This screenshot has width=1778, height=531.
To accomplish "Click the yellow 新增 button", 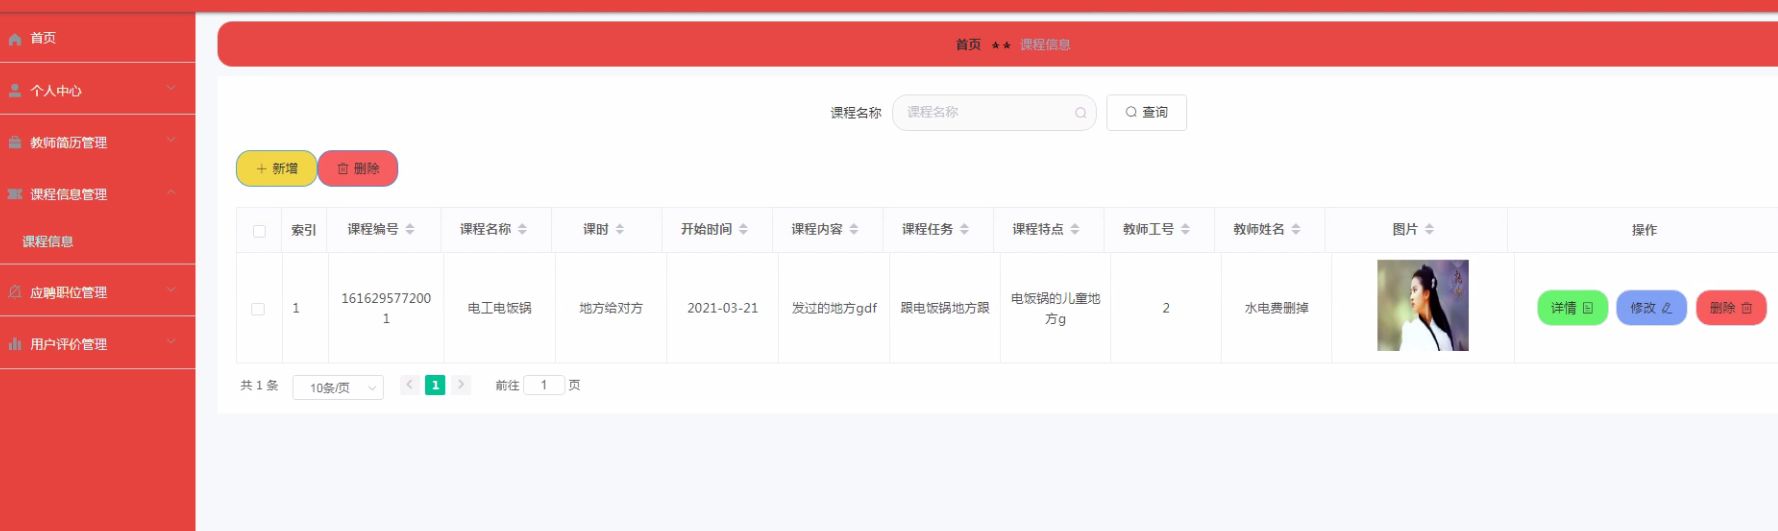I will pos(277,168).
